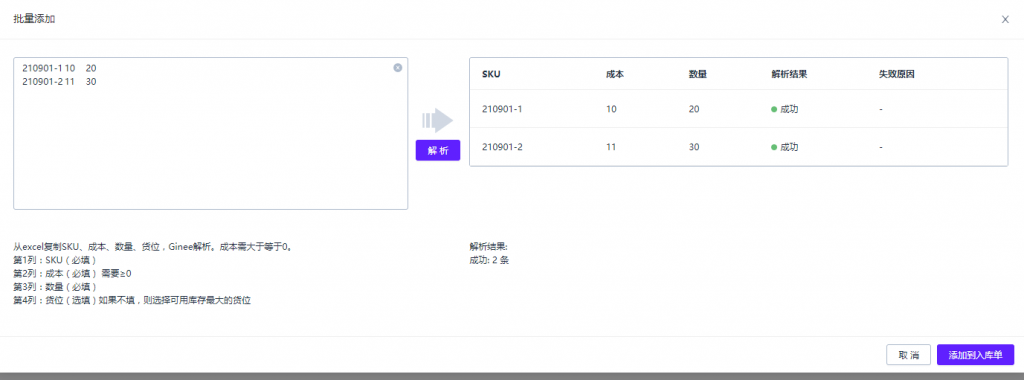Clear the textarea using the circular x icon
This screenshot has width=1024, height=380.
pos(398,67)
